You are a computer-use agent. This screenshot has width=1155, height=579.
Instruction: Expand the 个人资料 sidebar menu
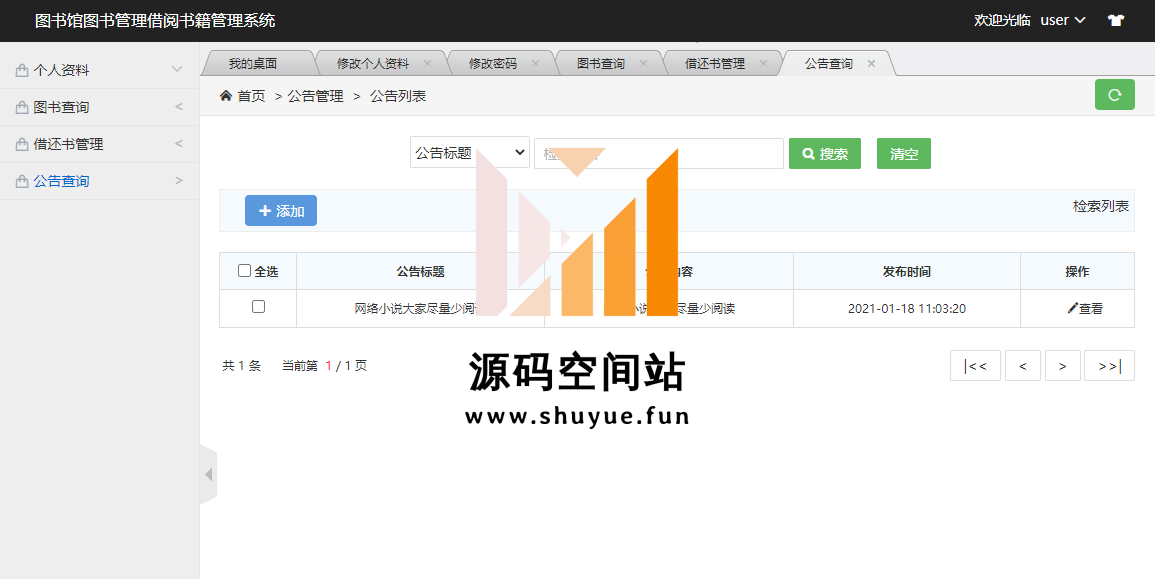(x=99, y=70)
